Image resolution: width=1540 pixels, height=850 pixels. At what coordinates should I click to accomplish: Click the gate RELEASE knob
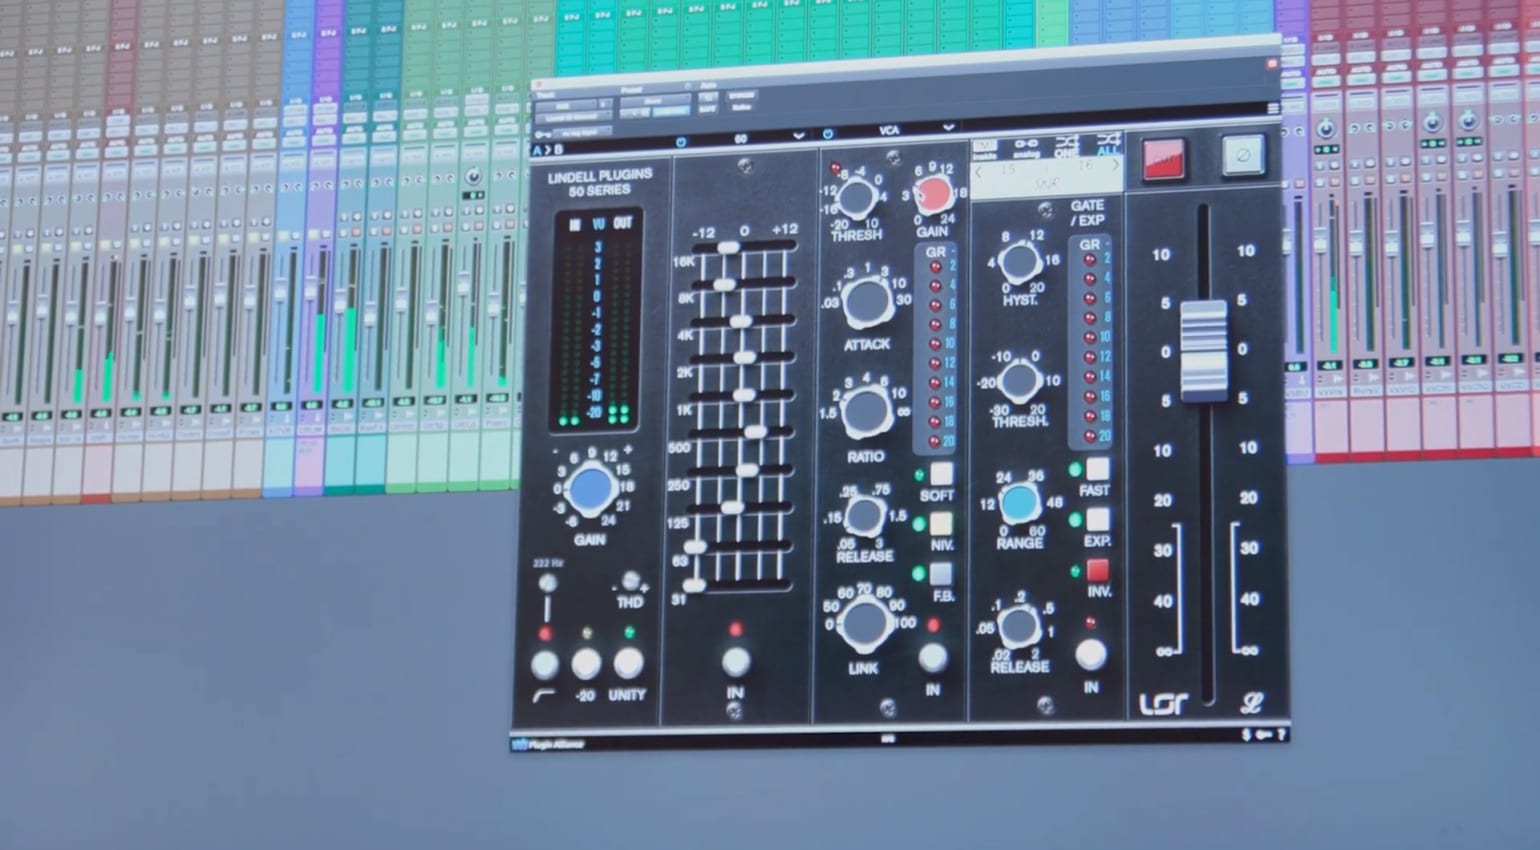point(1018,626)
